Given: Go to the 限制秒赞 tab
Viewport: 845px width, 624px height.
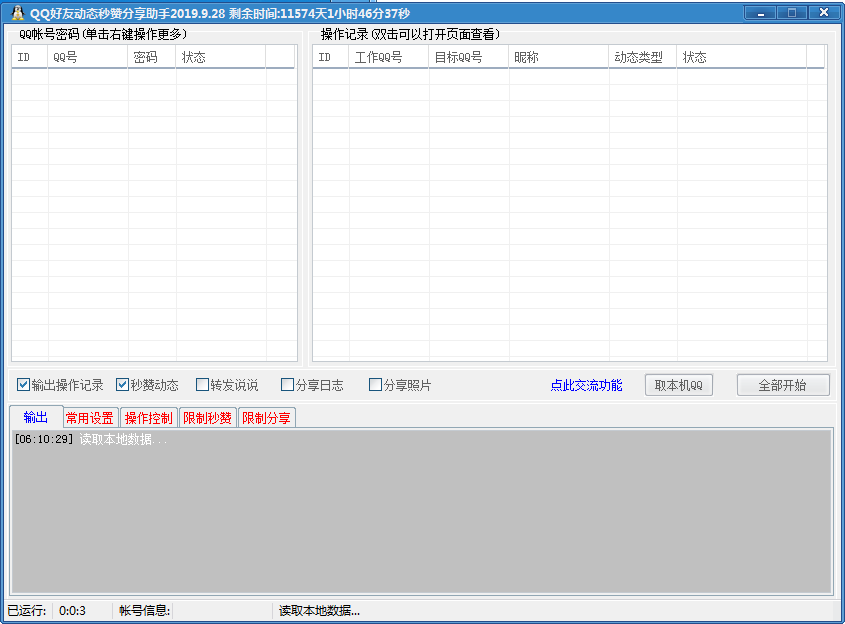Looking at the screenshot, I should (207, 418).
